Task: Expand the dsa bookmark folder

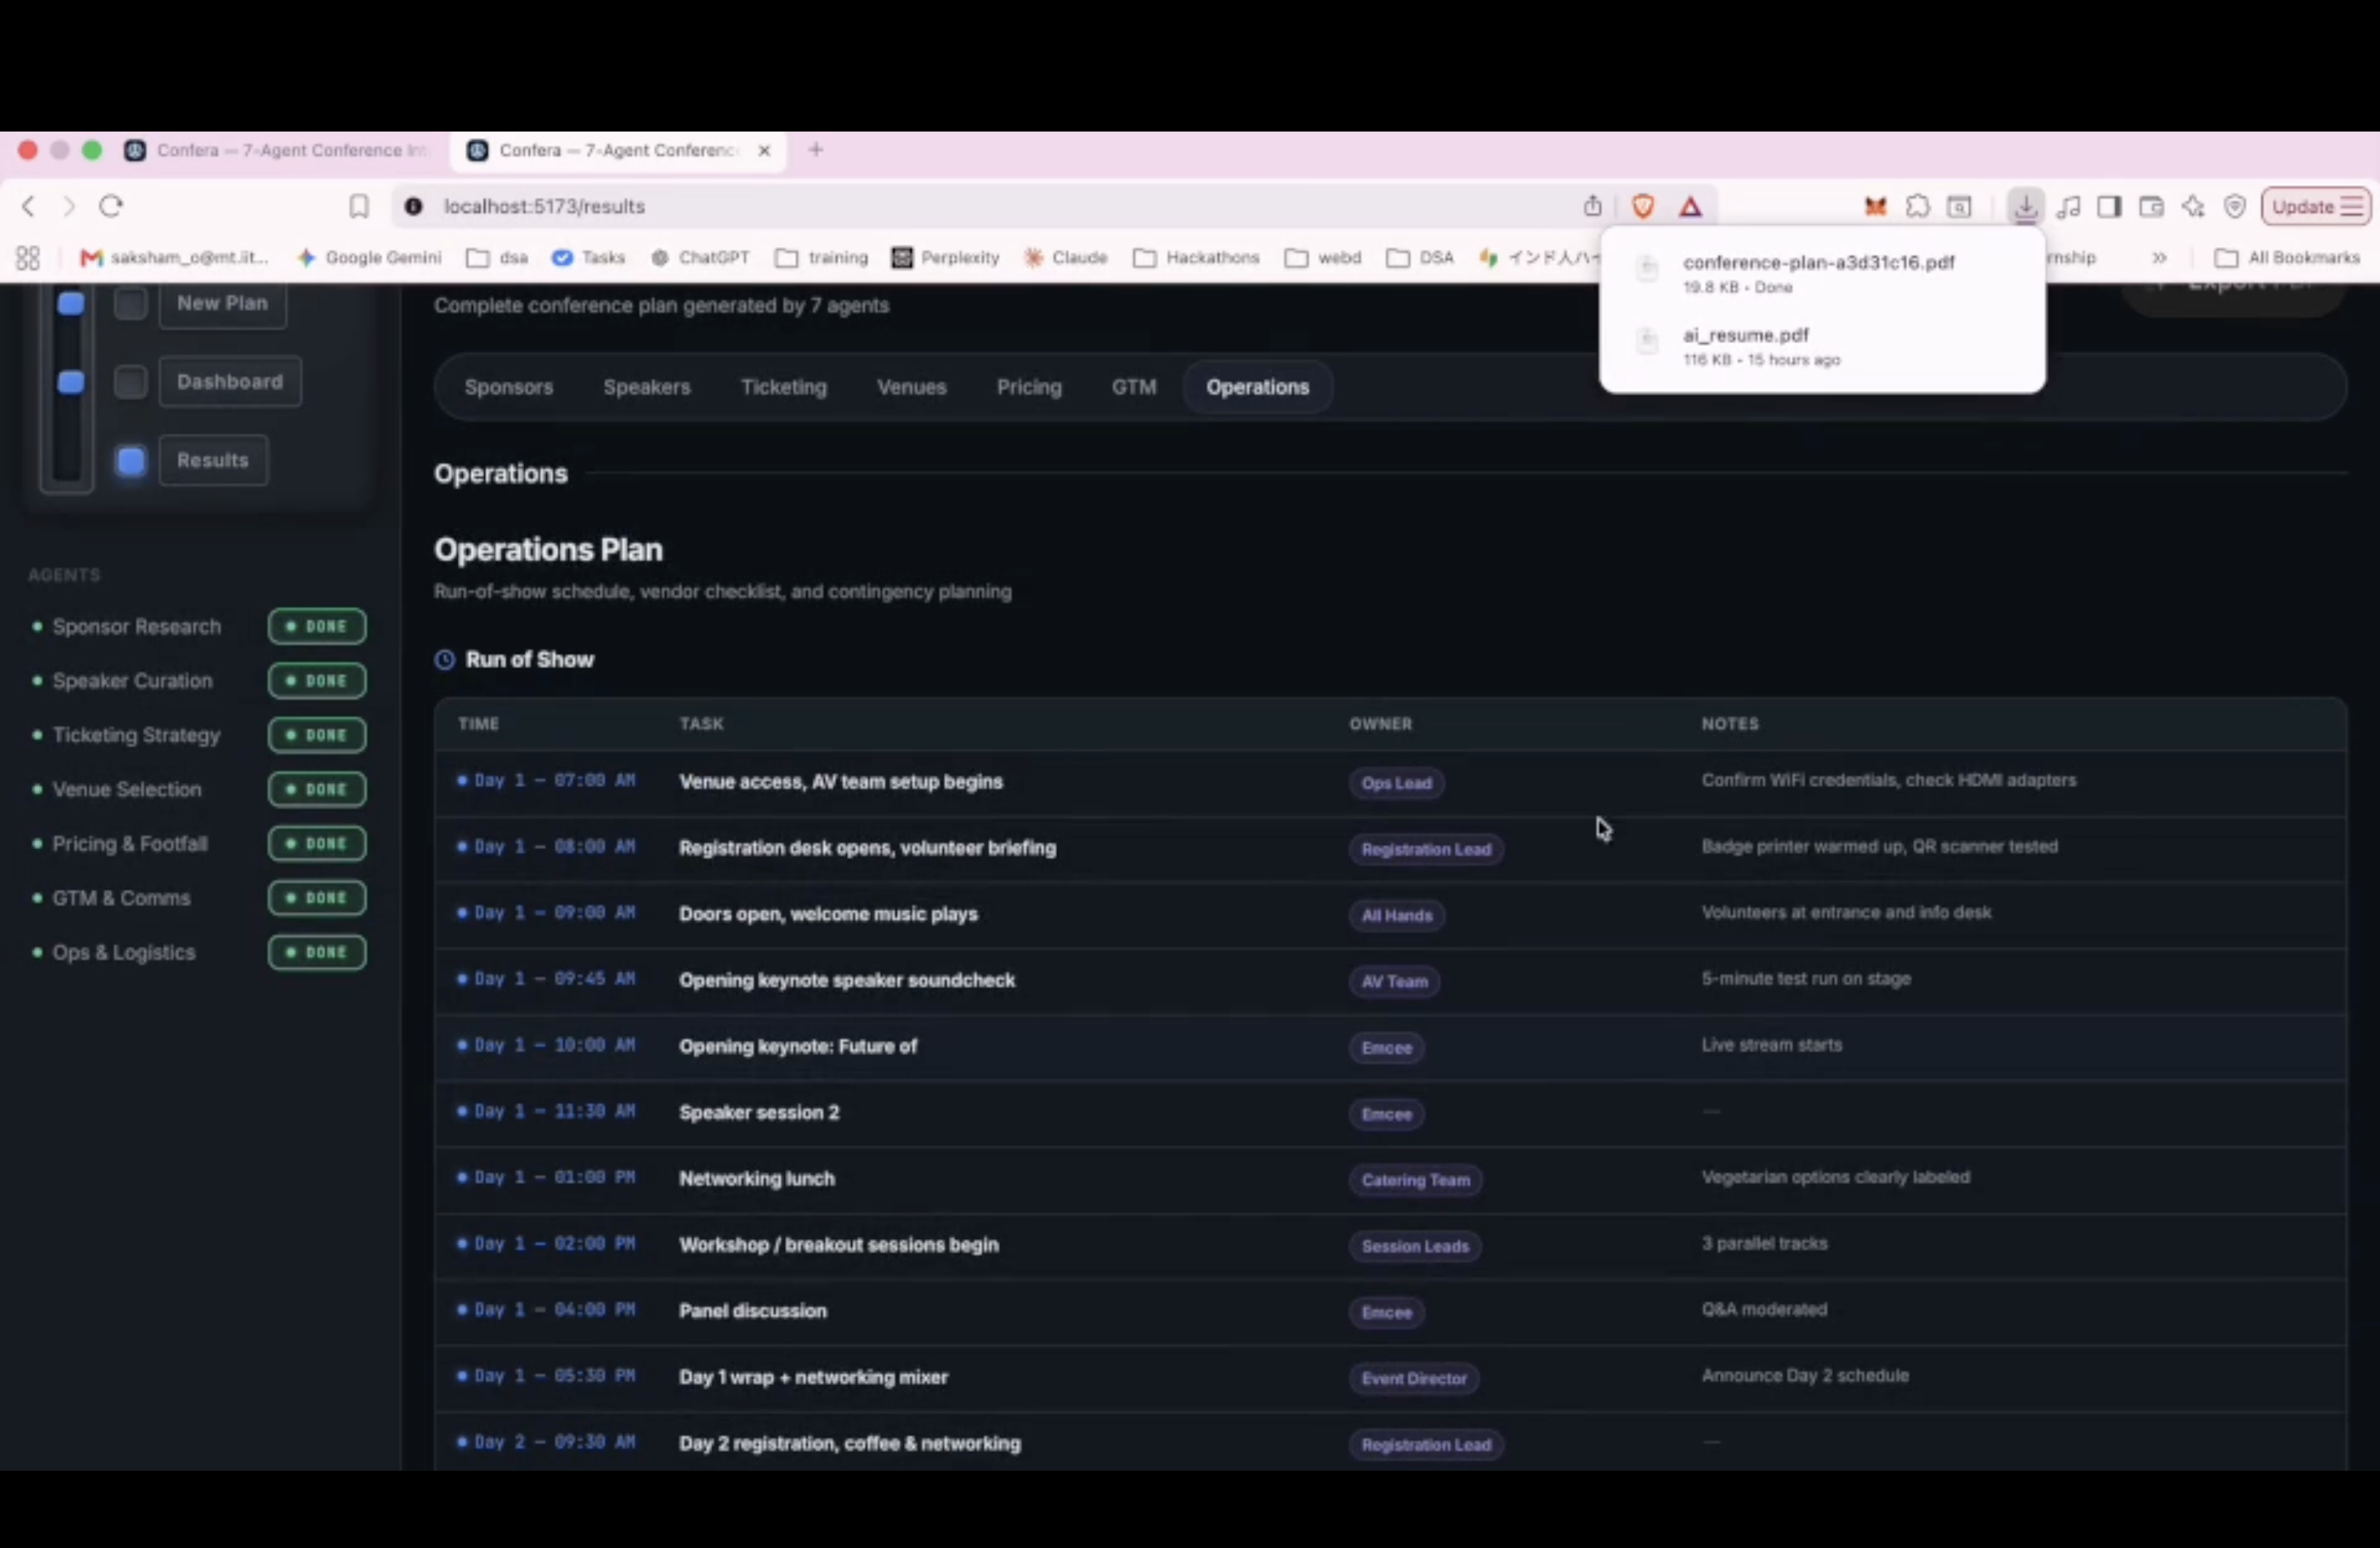Action: [497, 258]
